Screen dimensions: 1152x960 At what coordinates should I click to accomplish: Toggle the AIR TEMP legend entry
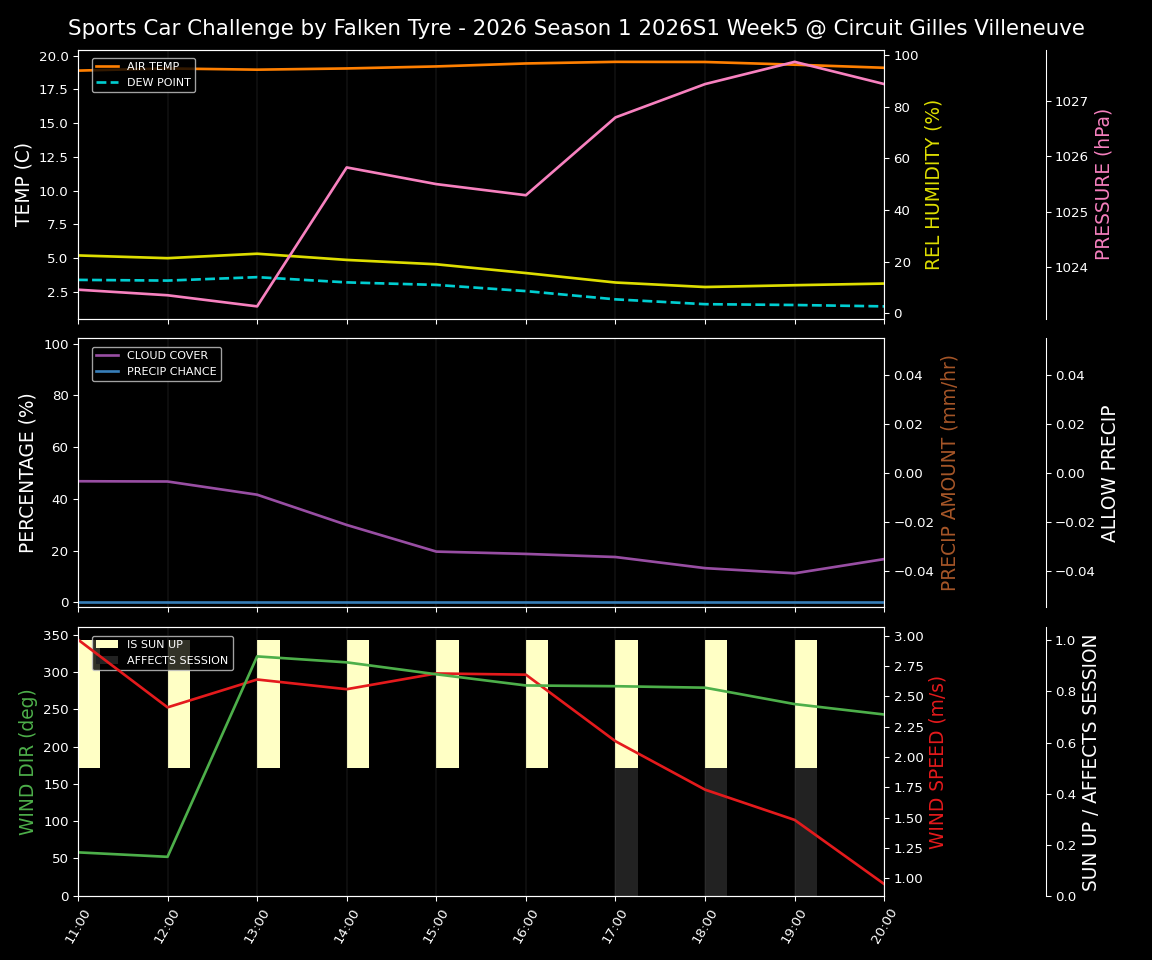coord(153,66)
